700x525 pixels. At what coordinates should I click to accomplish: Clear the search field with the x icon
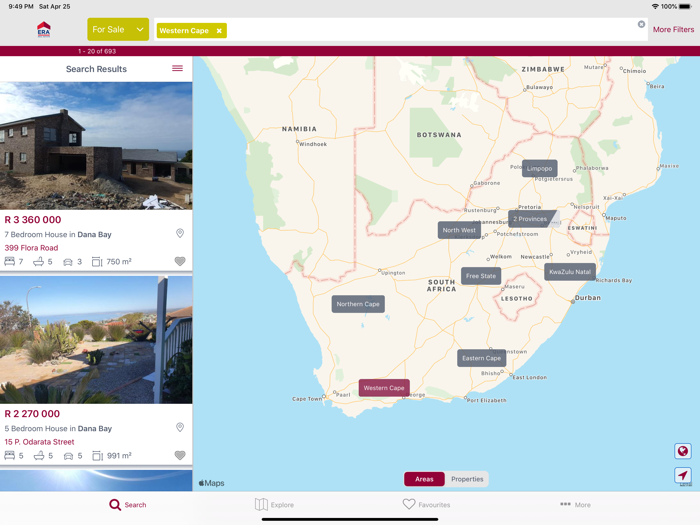pyautogui.click(x=641, y=24)
